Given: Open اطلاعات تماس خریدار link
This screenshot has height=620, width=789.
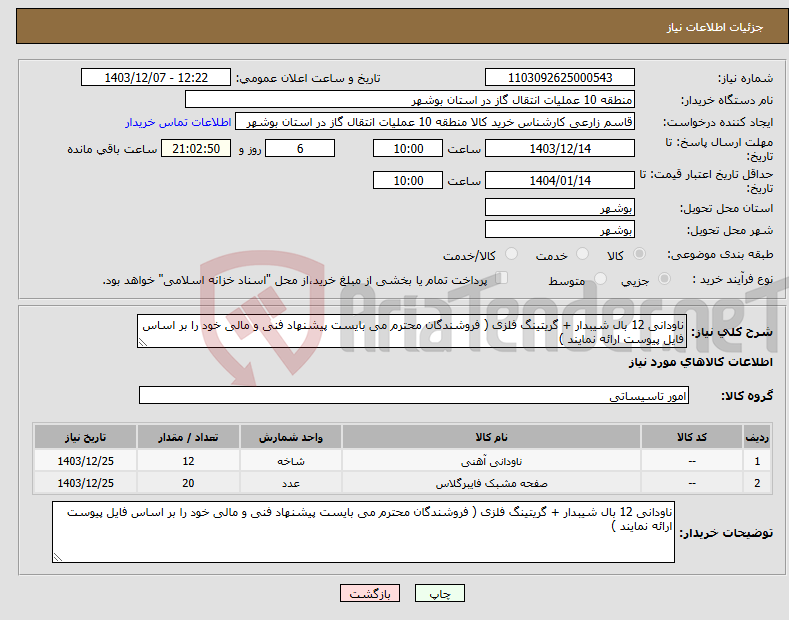Looking at the screenshot, I should tap(178, 122).
